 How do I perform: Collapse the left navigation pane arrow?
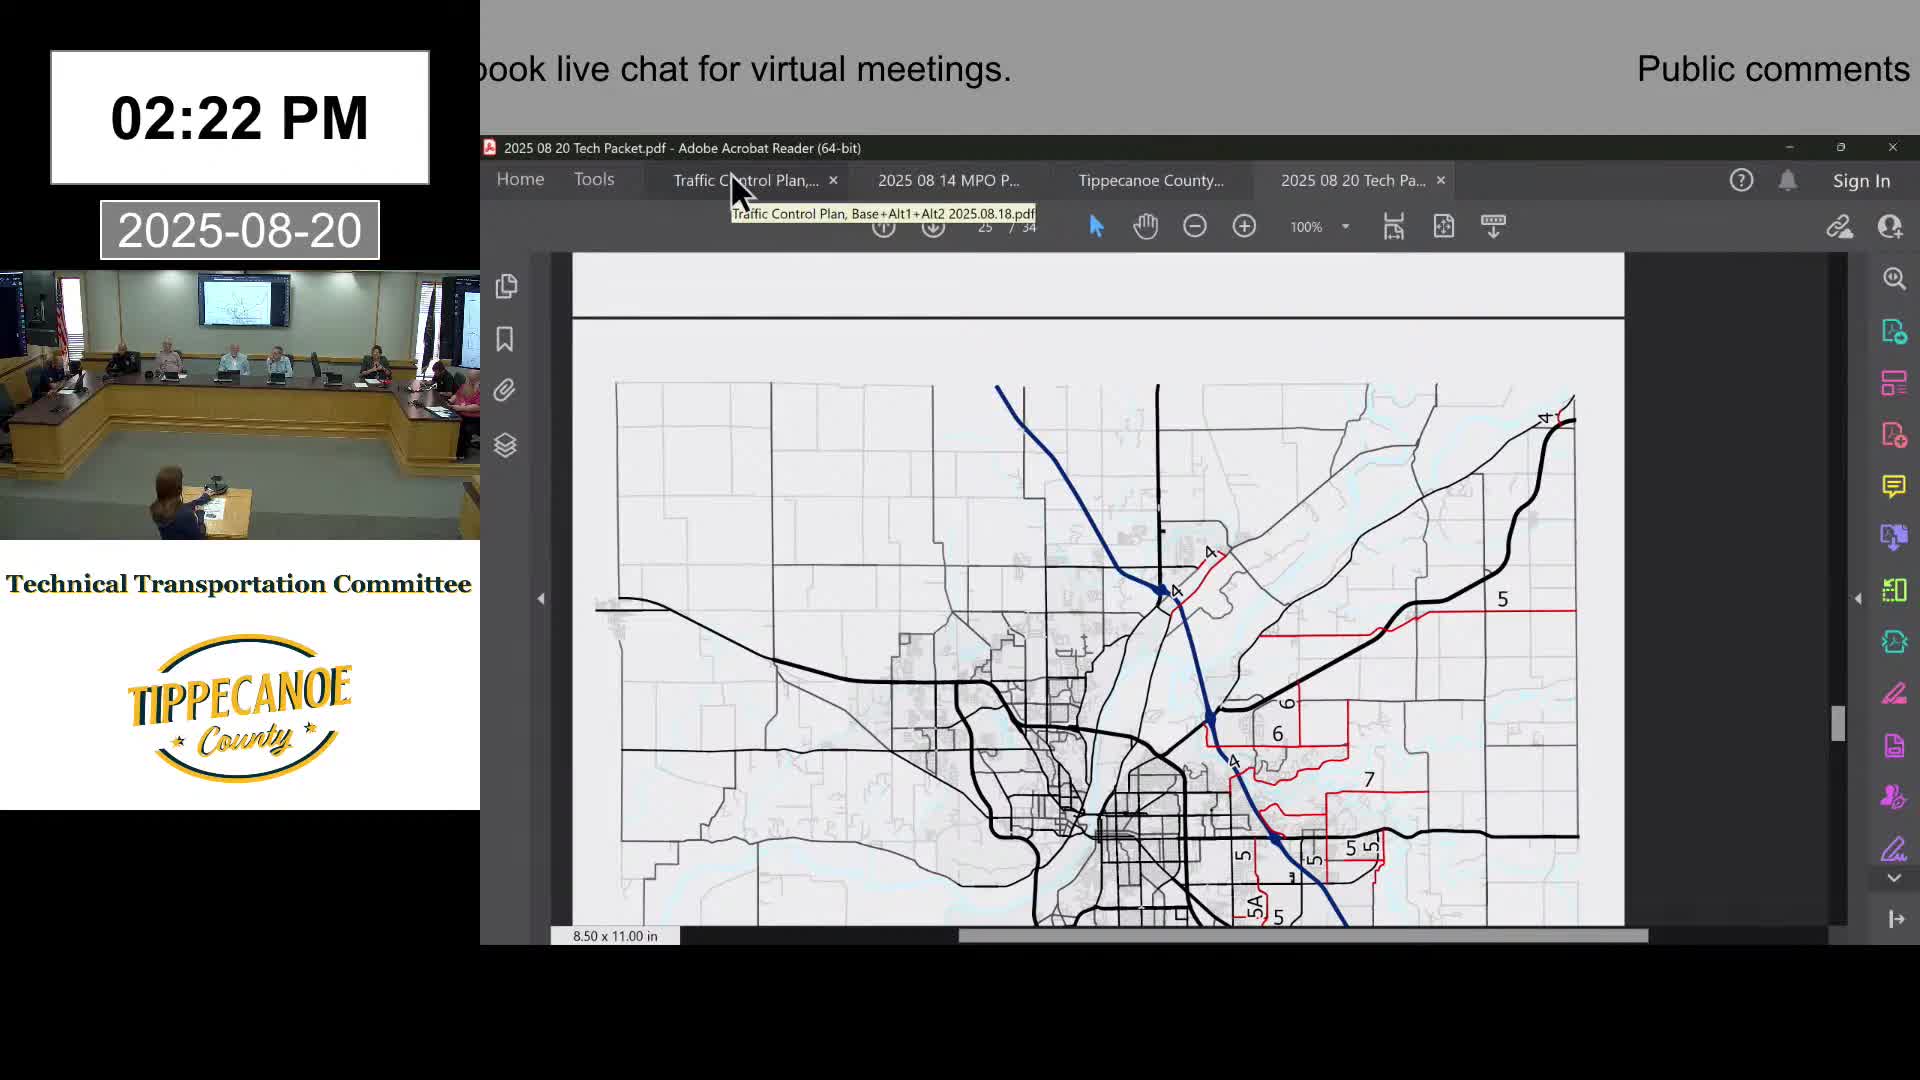click(x=541, y=599)
